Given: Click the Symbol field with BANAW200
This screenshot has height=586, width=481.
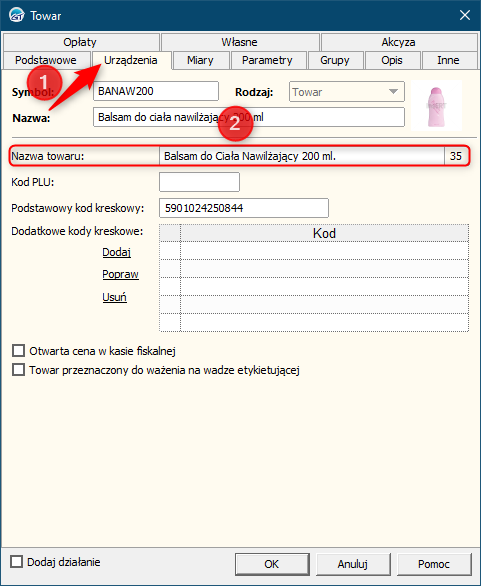Looking at the screenshot, I should 156,91.
